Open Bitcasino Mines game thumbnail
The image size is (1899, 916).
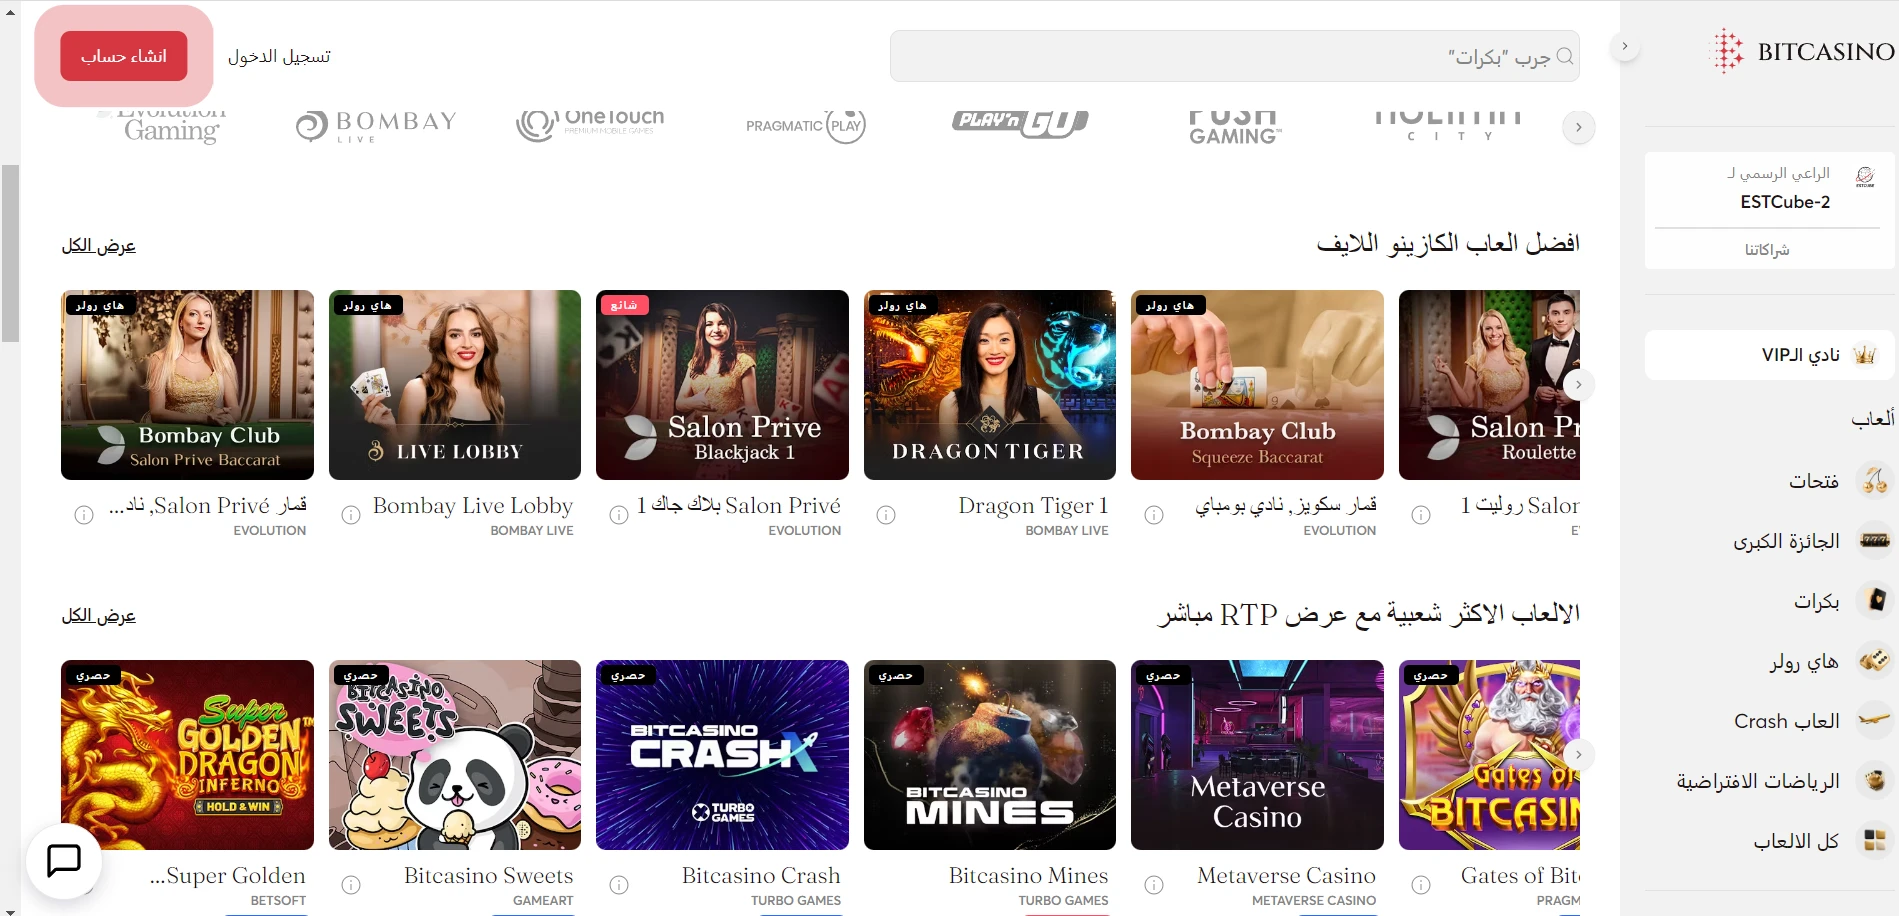pyautogui.click(x=990, y=755)
